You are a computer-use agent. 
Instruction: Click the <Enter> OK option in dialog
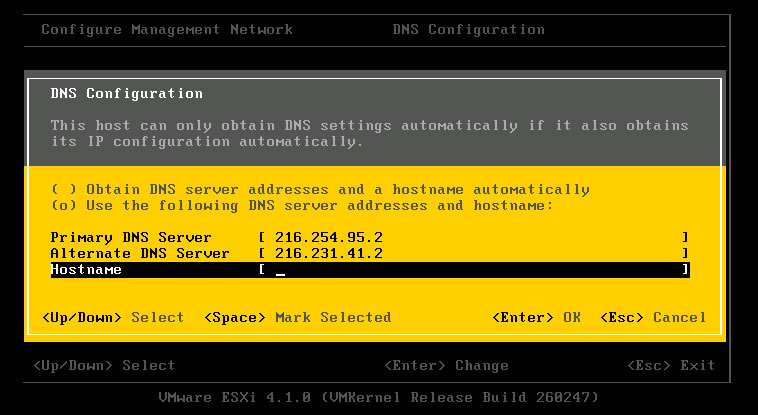click(x=536, y=317)
